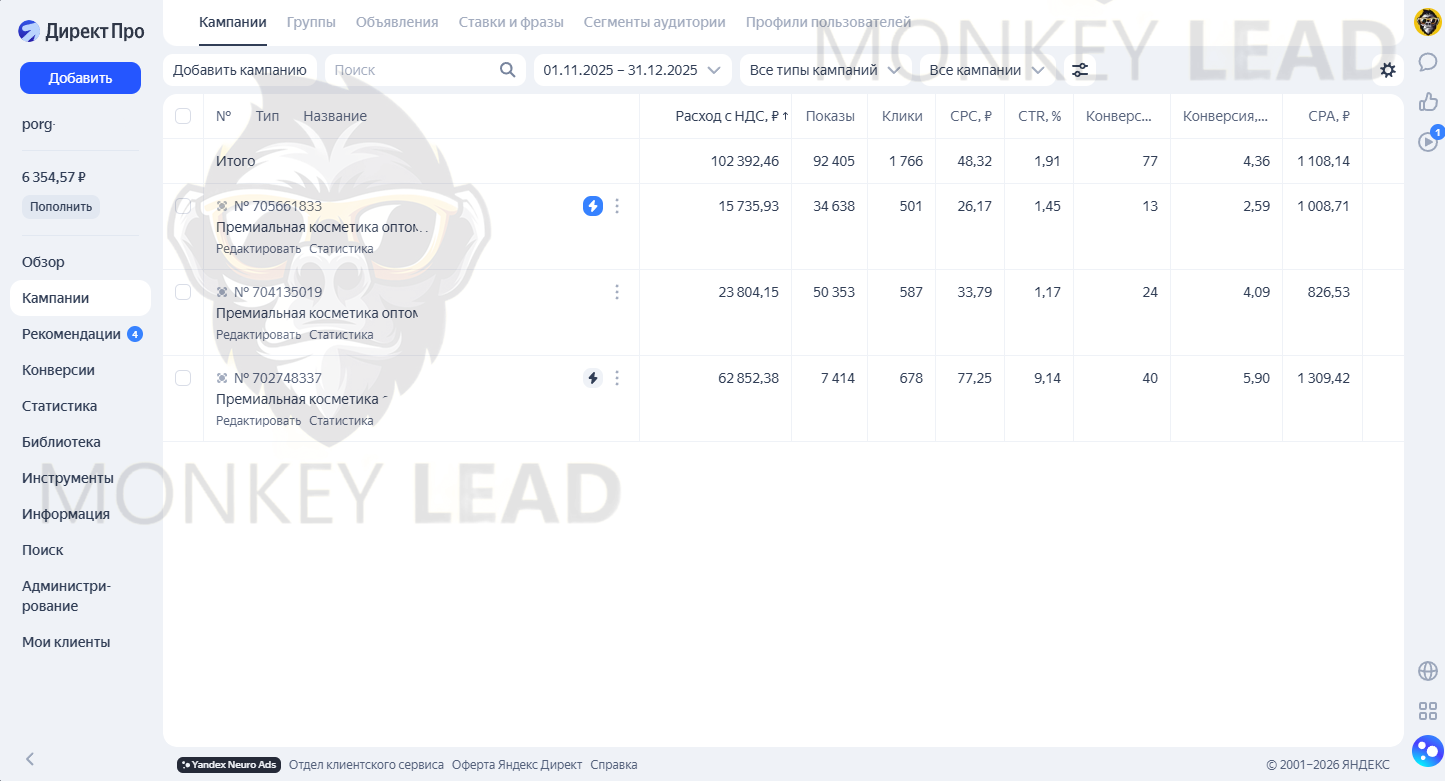Click the blue 'Добавить' button

pos(80,78)
